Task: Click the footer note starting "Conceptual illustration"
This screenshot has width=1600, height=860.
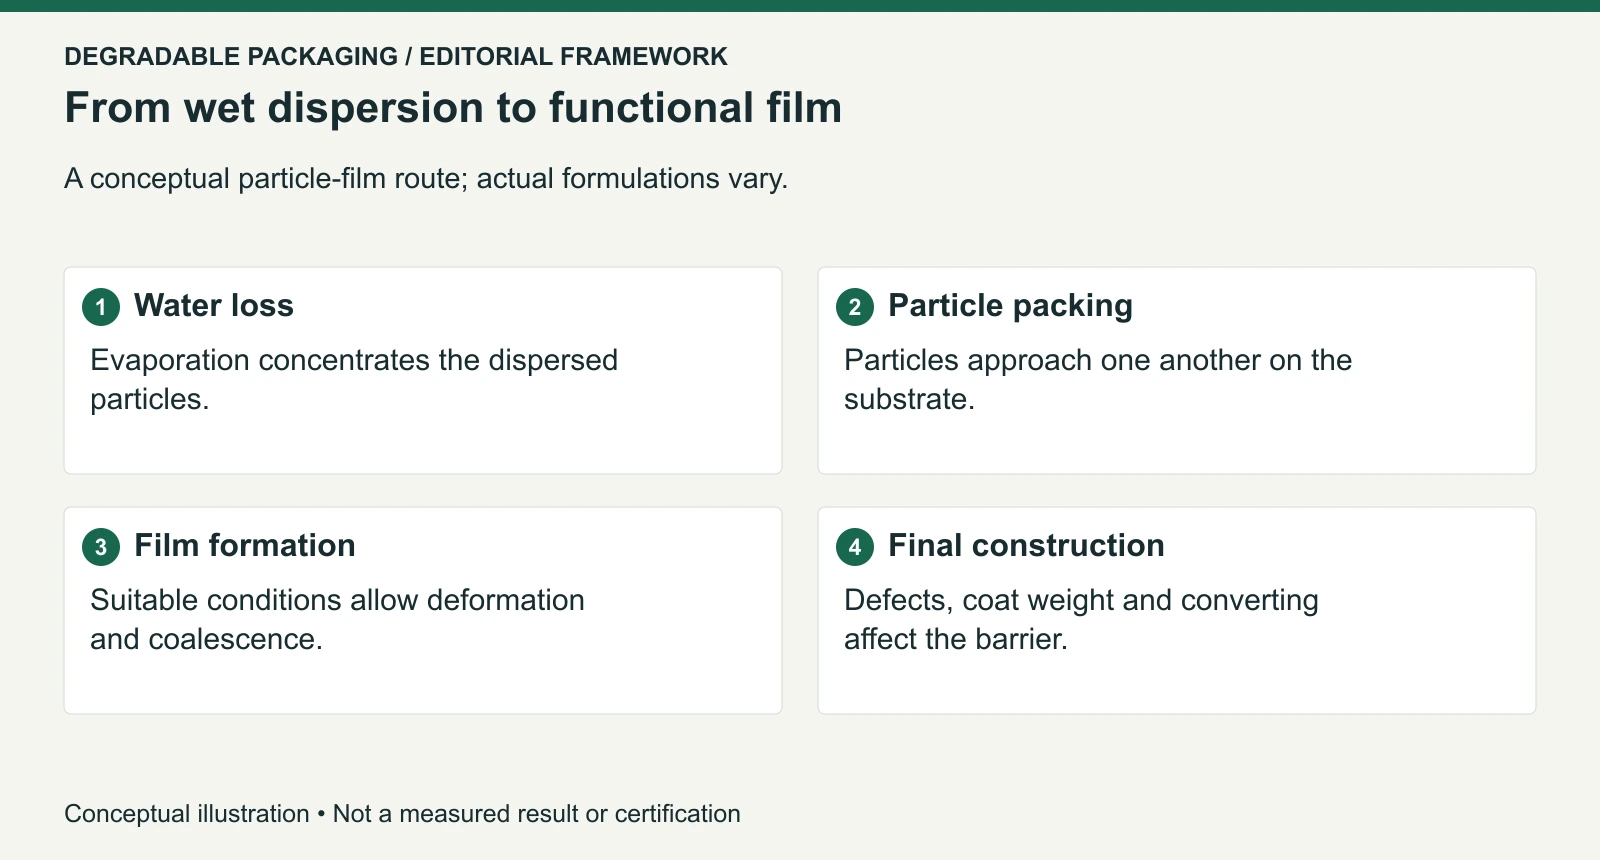Action: click(x=402, y=813)
